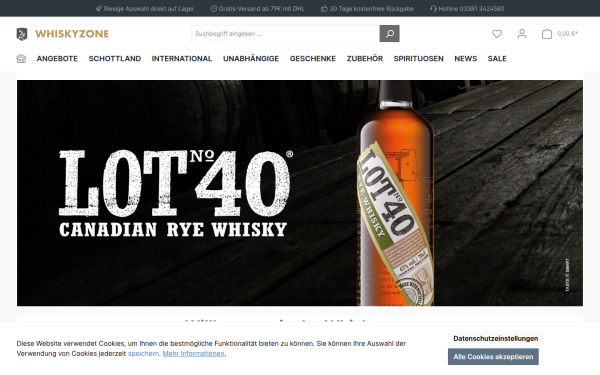Click the Riesige Auswahl direkt auf Lager text
600x375 pixels.
[149, 8]
